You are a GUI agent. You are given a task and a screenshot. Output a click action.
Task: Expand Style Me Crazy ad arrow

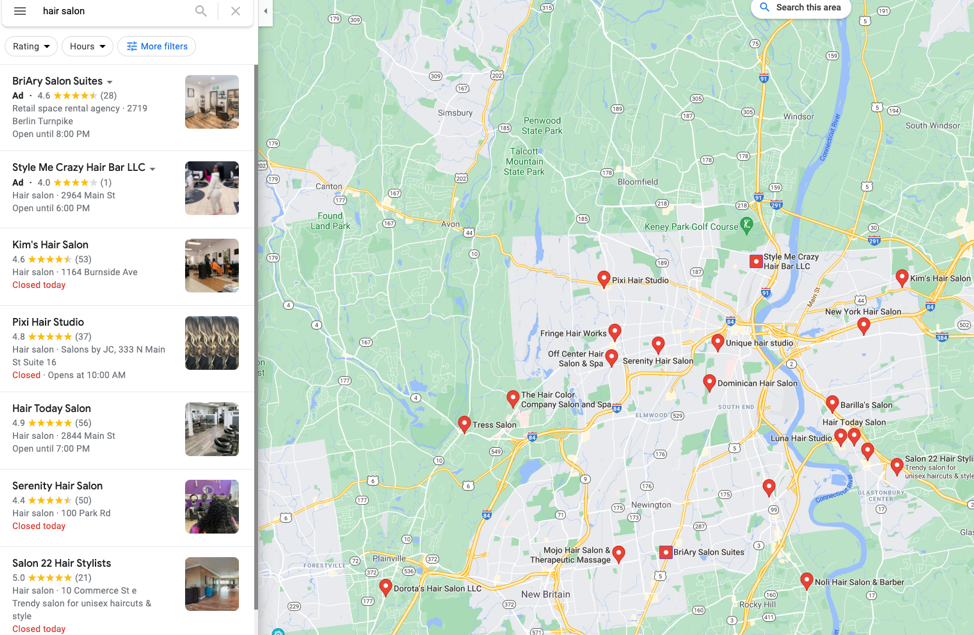pos(153,168)
